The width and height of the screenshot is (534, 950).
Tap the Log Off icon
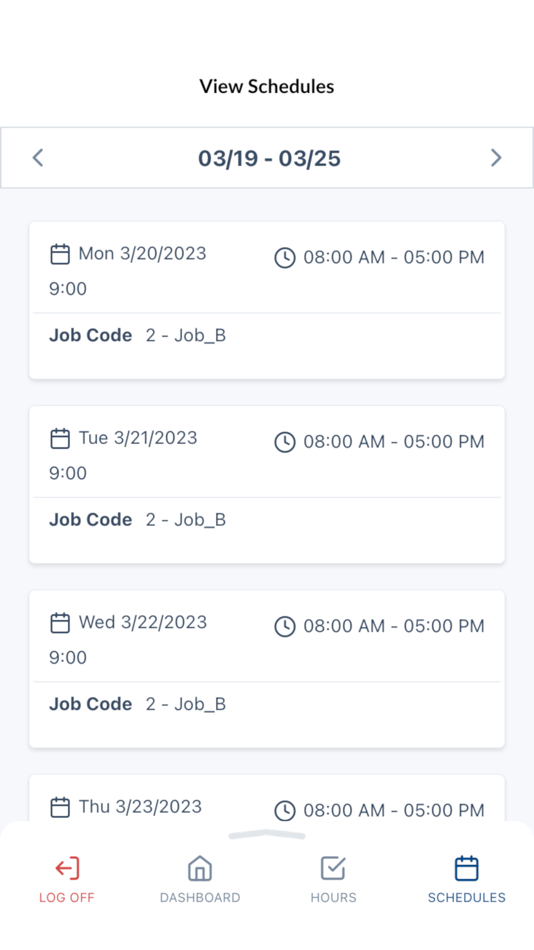(67, 868)
